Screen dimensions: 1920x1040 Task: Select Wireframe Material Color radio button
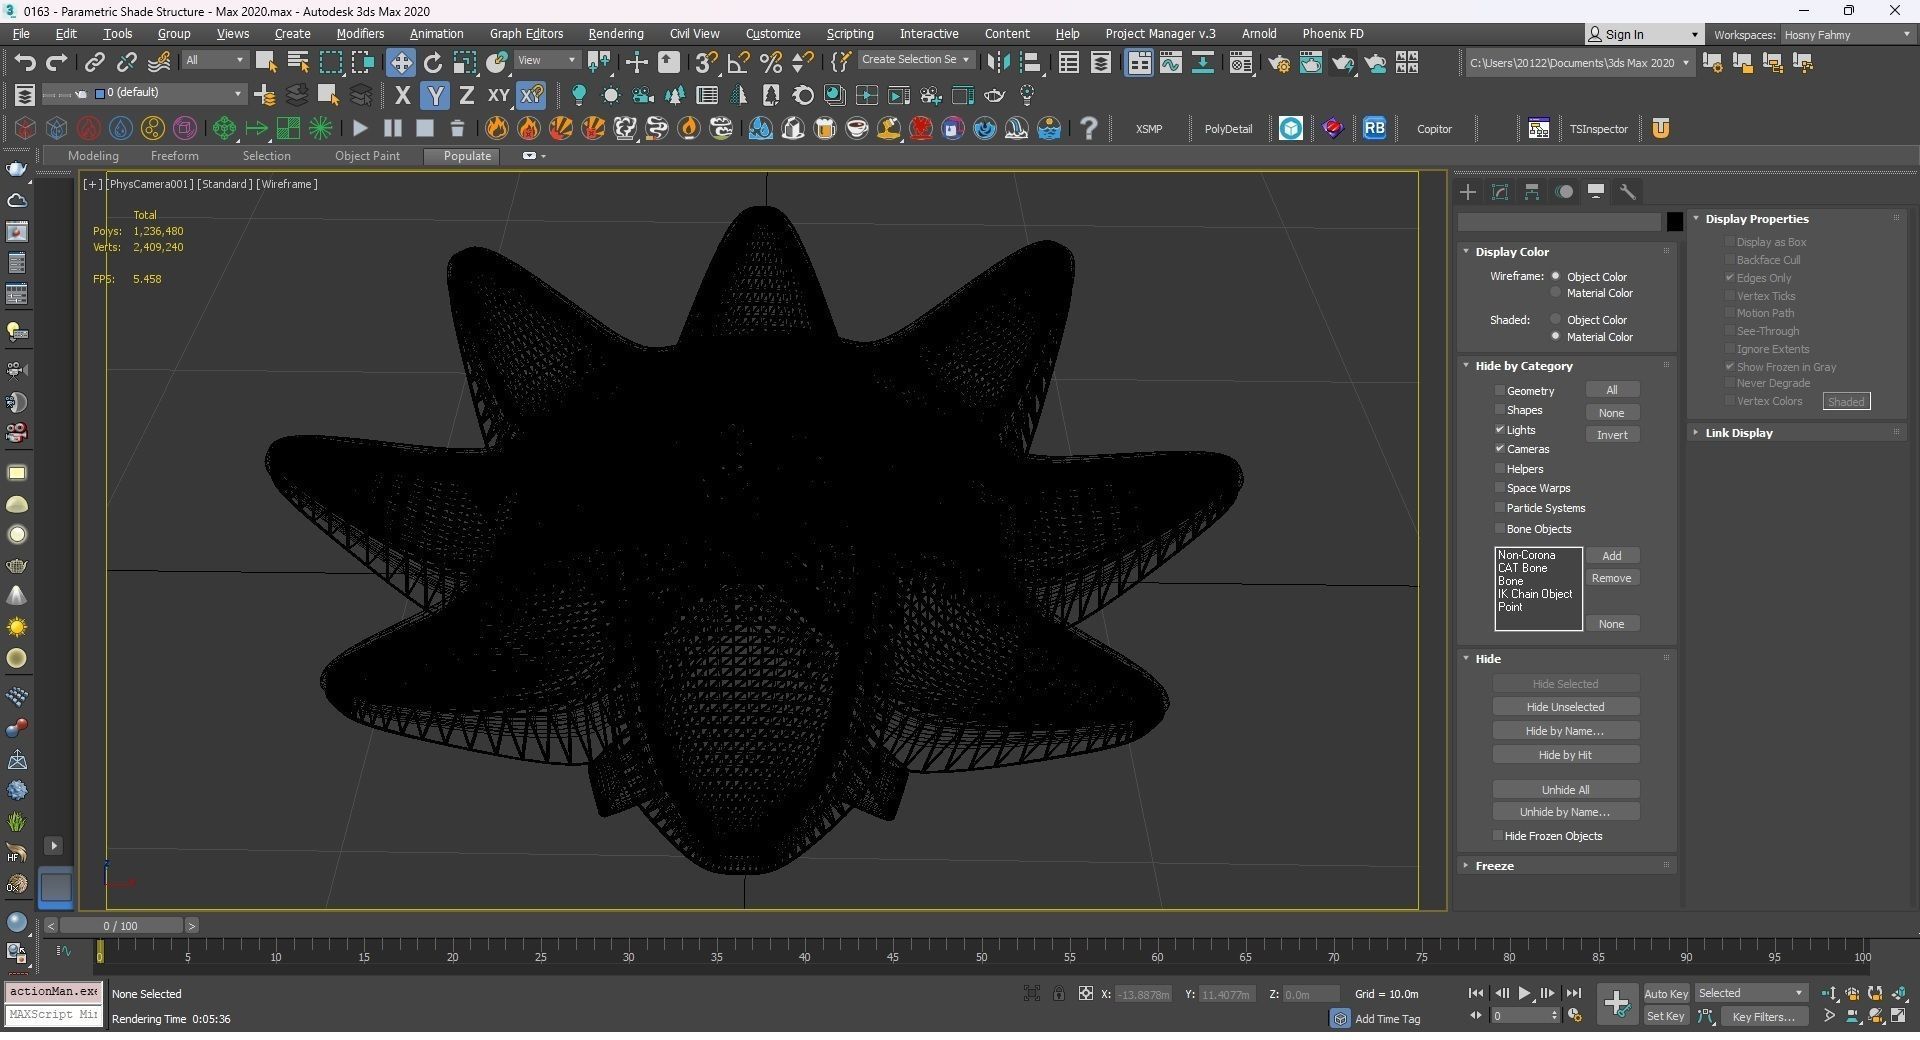coord(1556,292)
